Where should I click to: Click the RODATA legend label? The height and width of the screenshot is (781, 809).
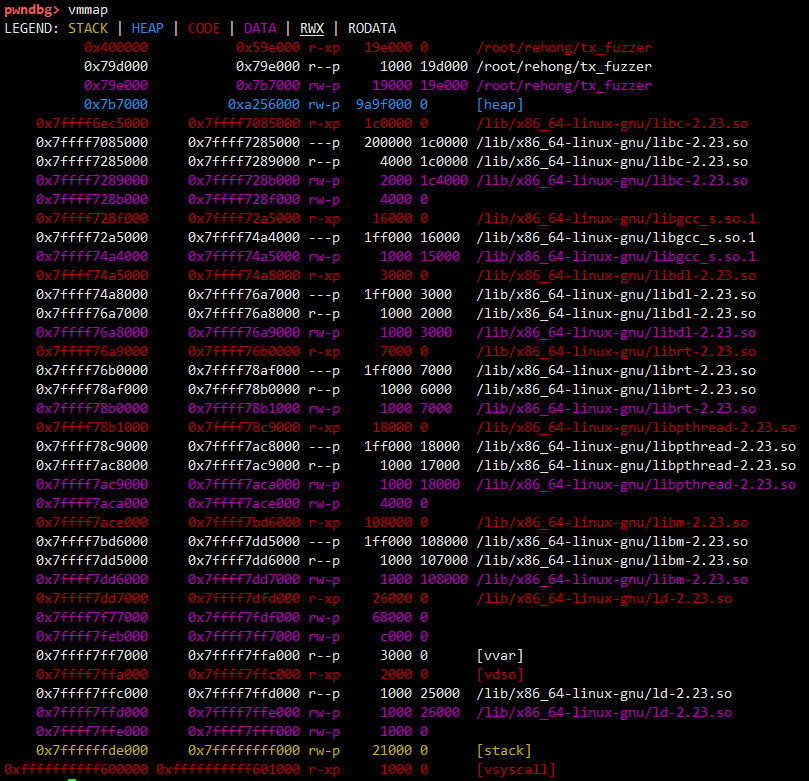372,28
